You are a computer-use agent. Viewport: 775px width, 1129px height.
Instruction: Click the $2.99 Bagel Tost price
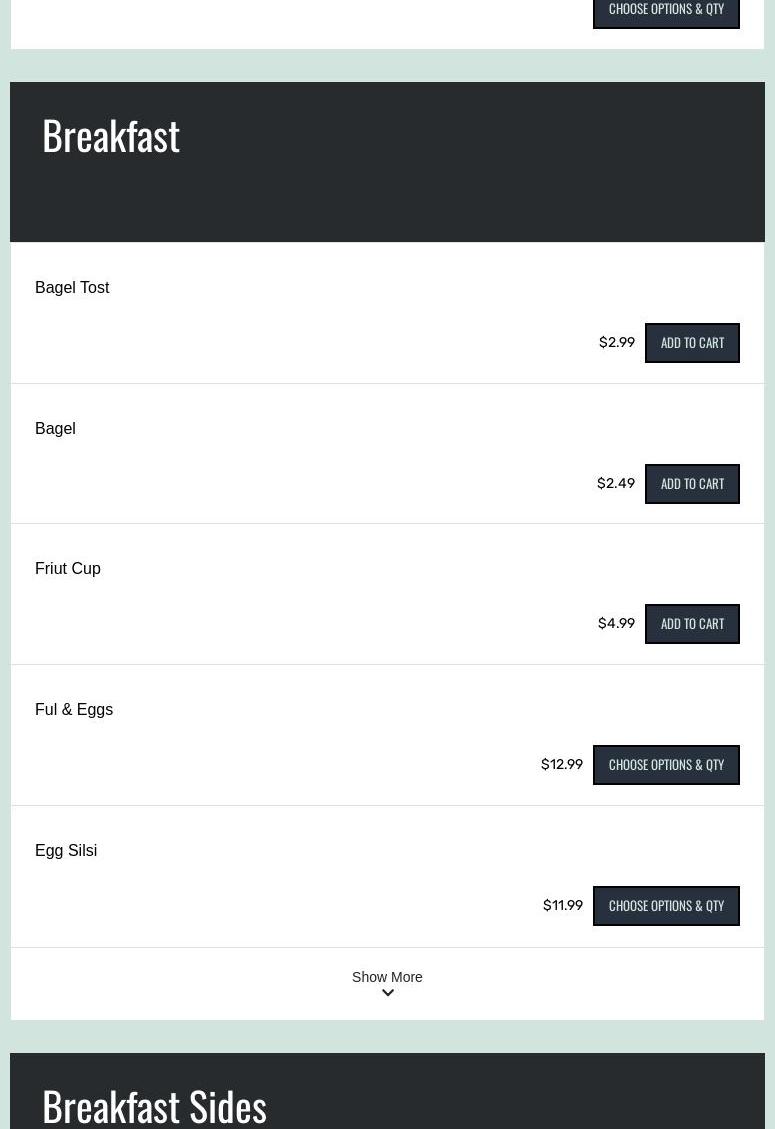click(617, 343)
